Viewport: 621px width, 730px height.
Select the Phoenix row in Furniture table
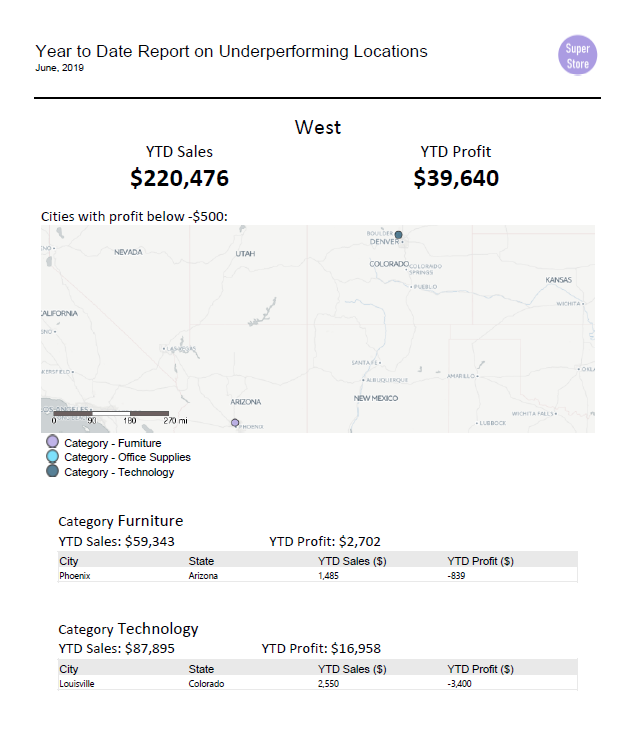[317, 575]
